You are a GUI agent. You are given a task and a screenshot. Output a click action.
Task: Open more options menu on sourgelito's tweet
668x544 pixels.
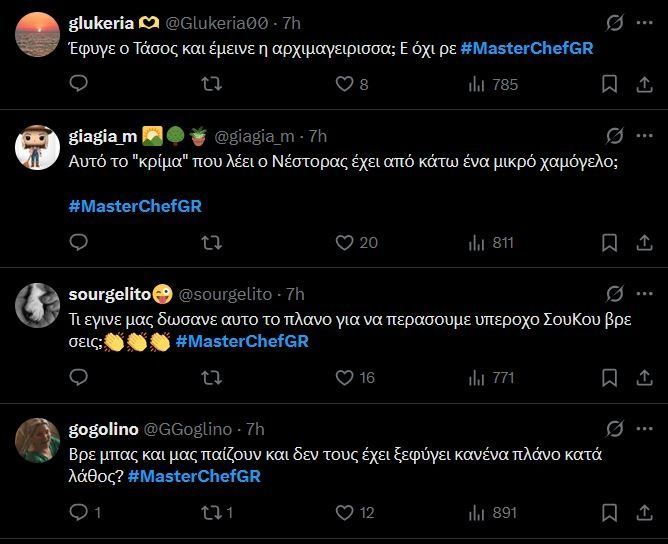(x=648, y=294)
